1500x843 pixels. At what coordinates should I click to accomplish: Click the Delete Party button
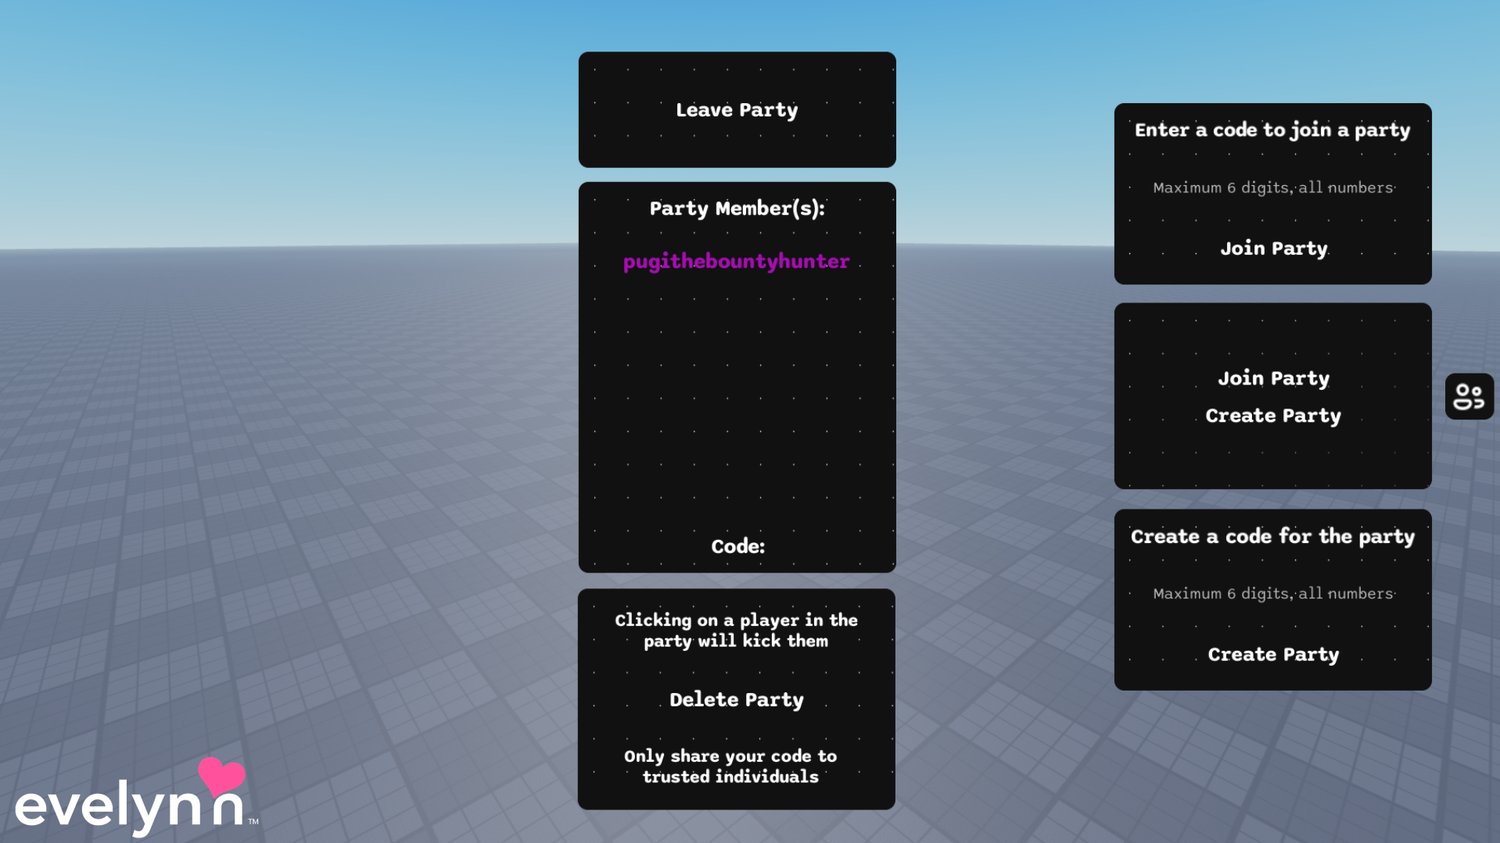[736, 700]
